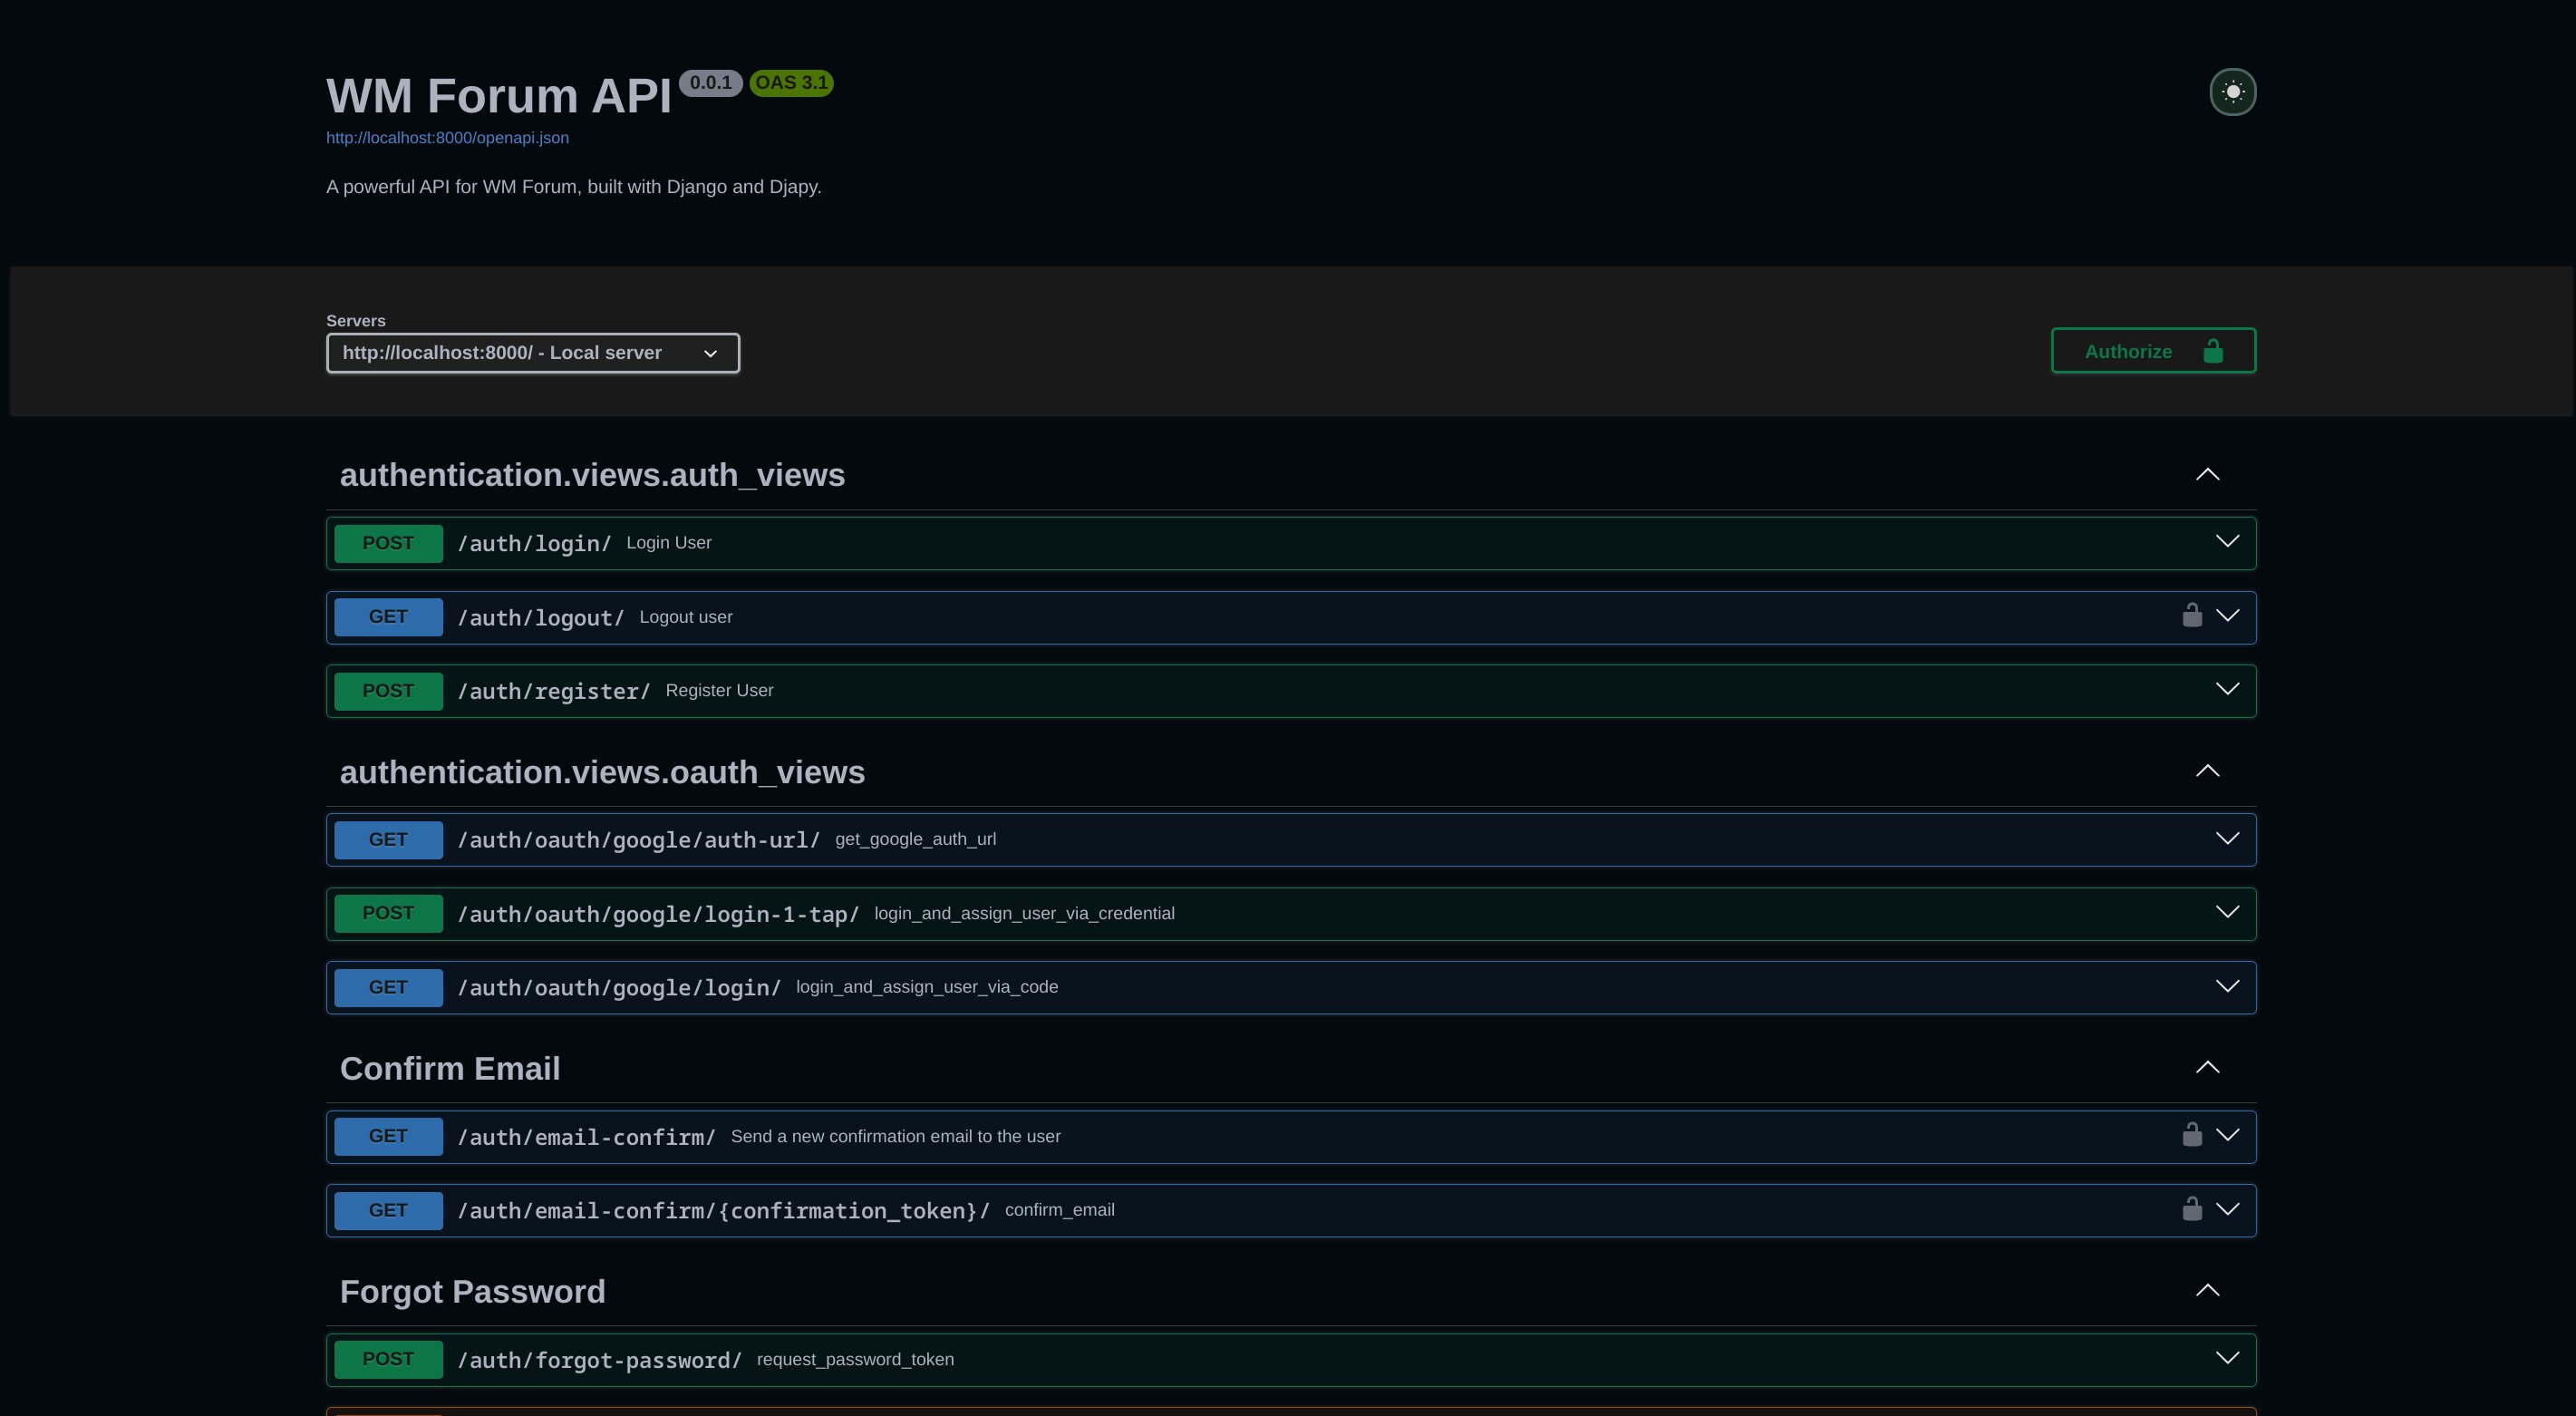Screen dimensions: 2576x1416
Task: Click the OAS 3.1 version badge
Action: point(791,83)
